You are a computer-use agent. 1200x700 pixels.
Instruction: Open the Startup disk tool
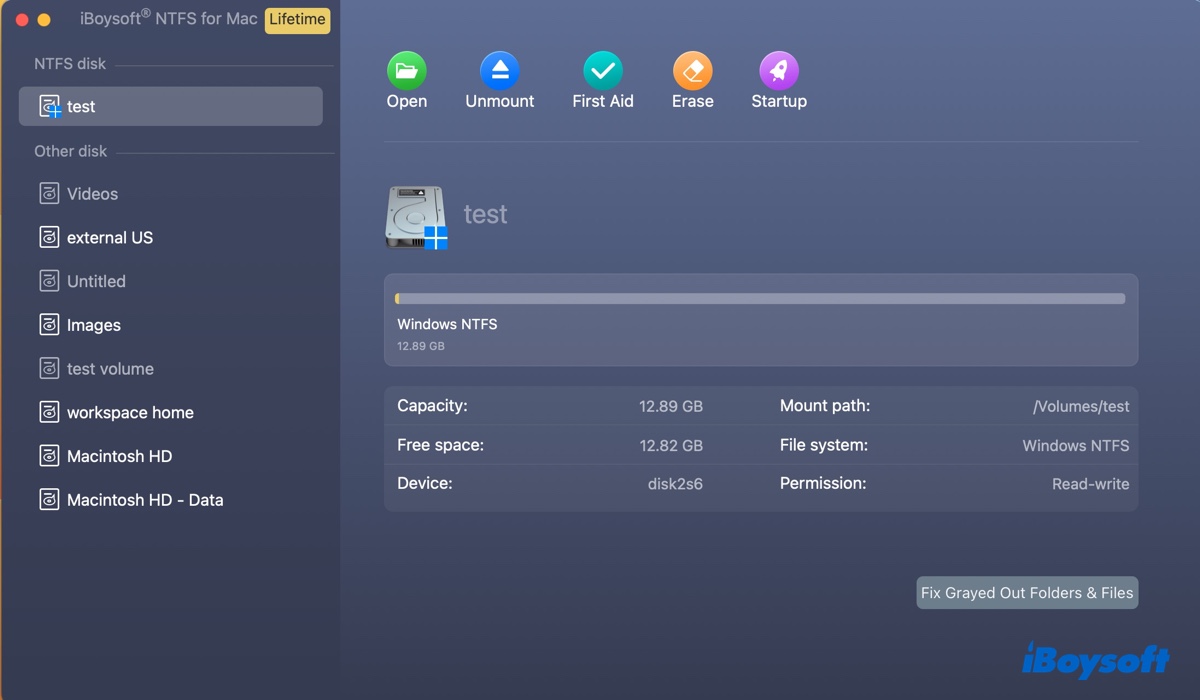coord(778,78)
